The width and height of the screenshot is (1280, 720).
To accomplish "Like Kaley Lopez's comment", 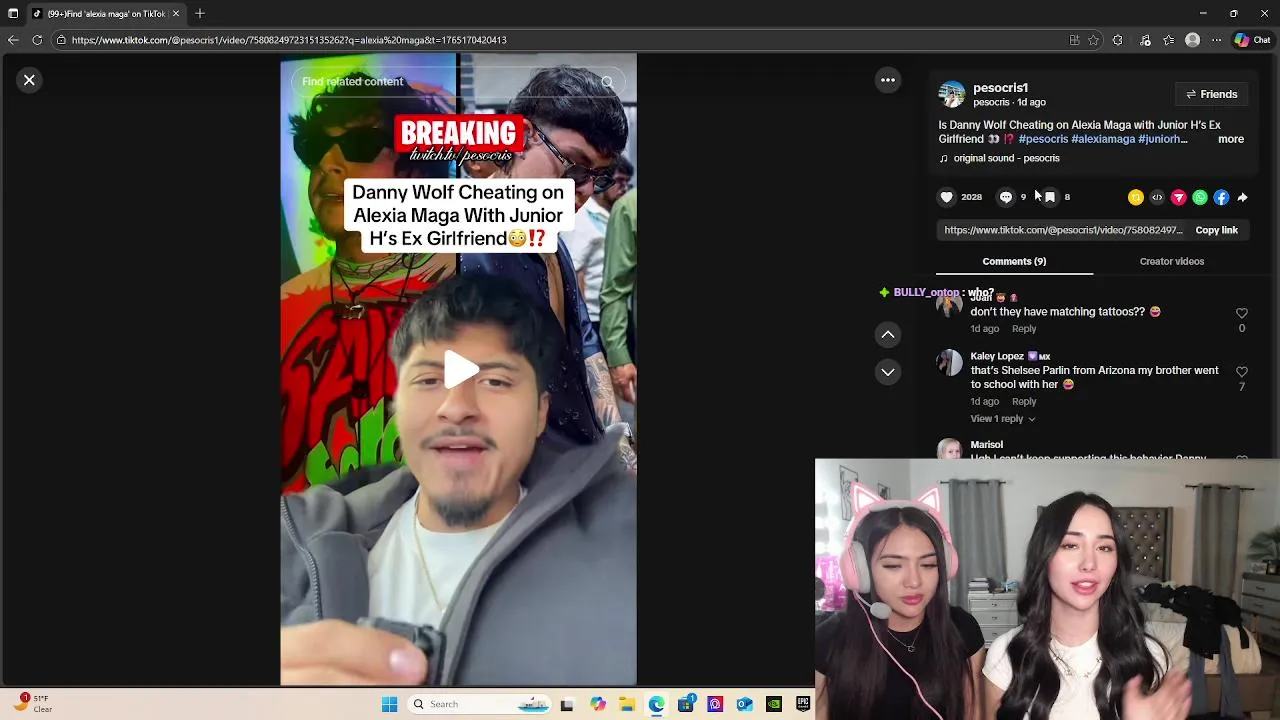I will pos(1242,372).
